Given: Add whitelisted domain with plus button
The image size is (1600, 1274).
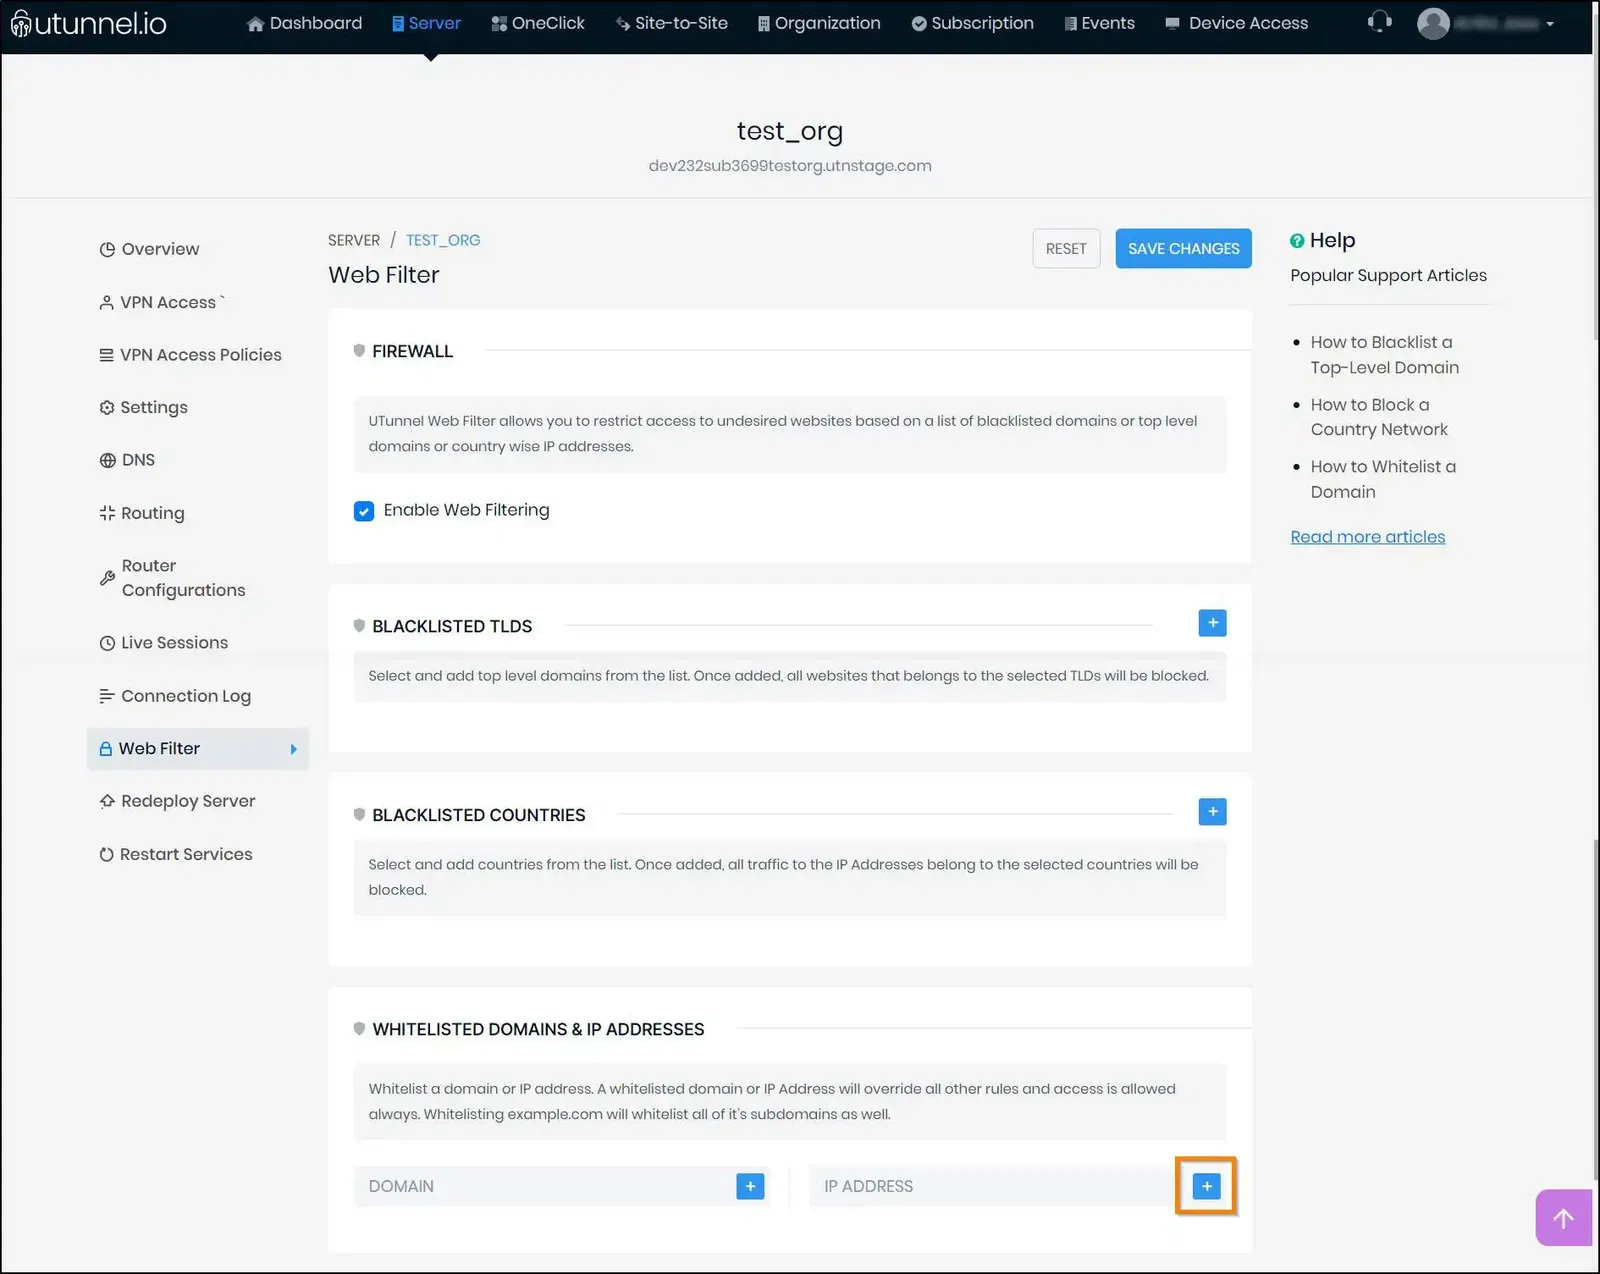Looking at the screenshot, I should (x=750, y=1186).
